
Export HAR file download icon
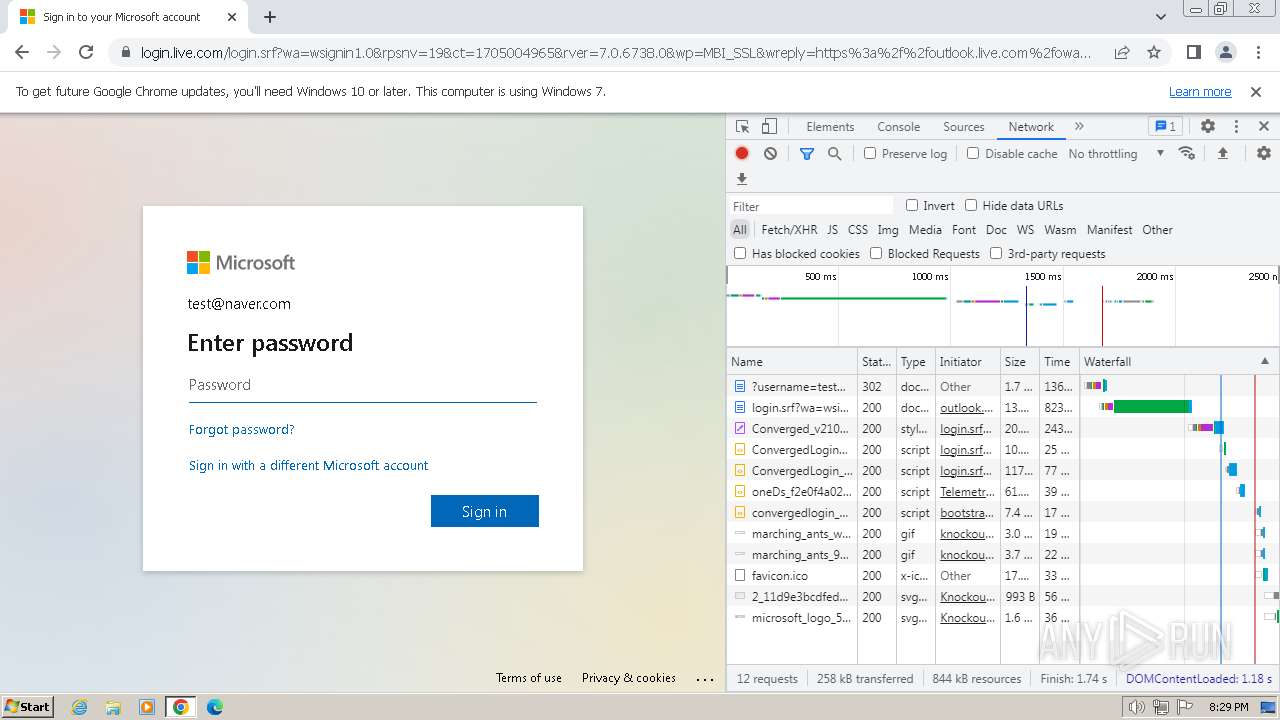[x=742, y=179]
